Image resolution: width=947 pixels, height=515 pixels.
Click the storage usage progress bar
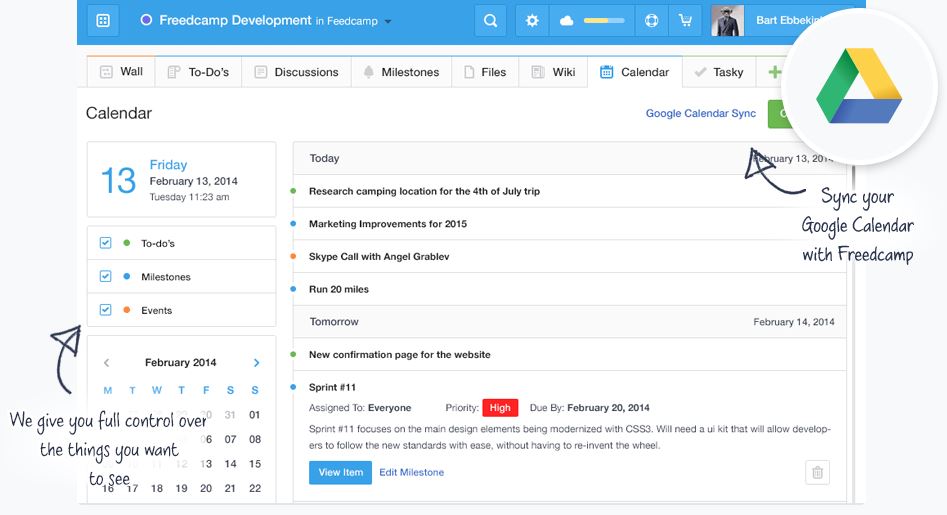tap(604, 21)
